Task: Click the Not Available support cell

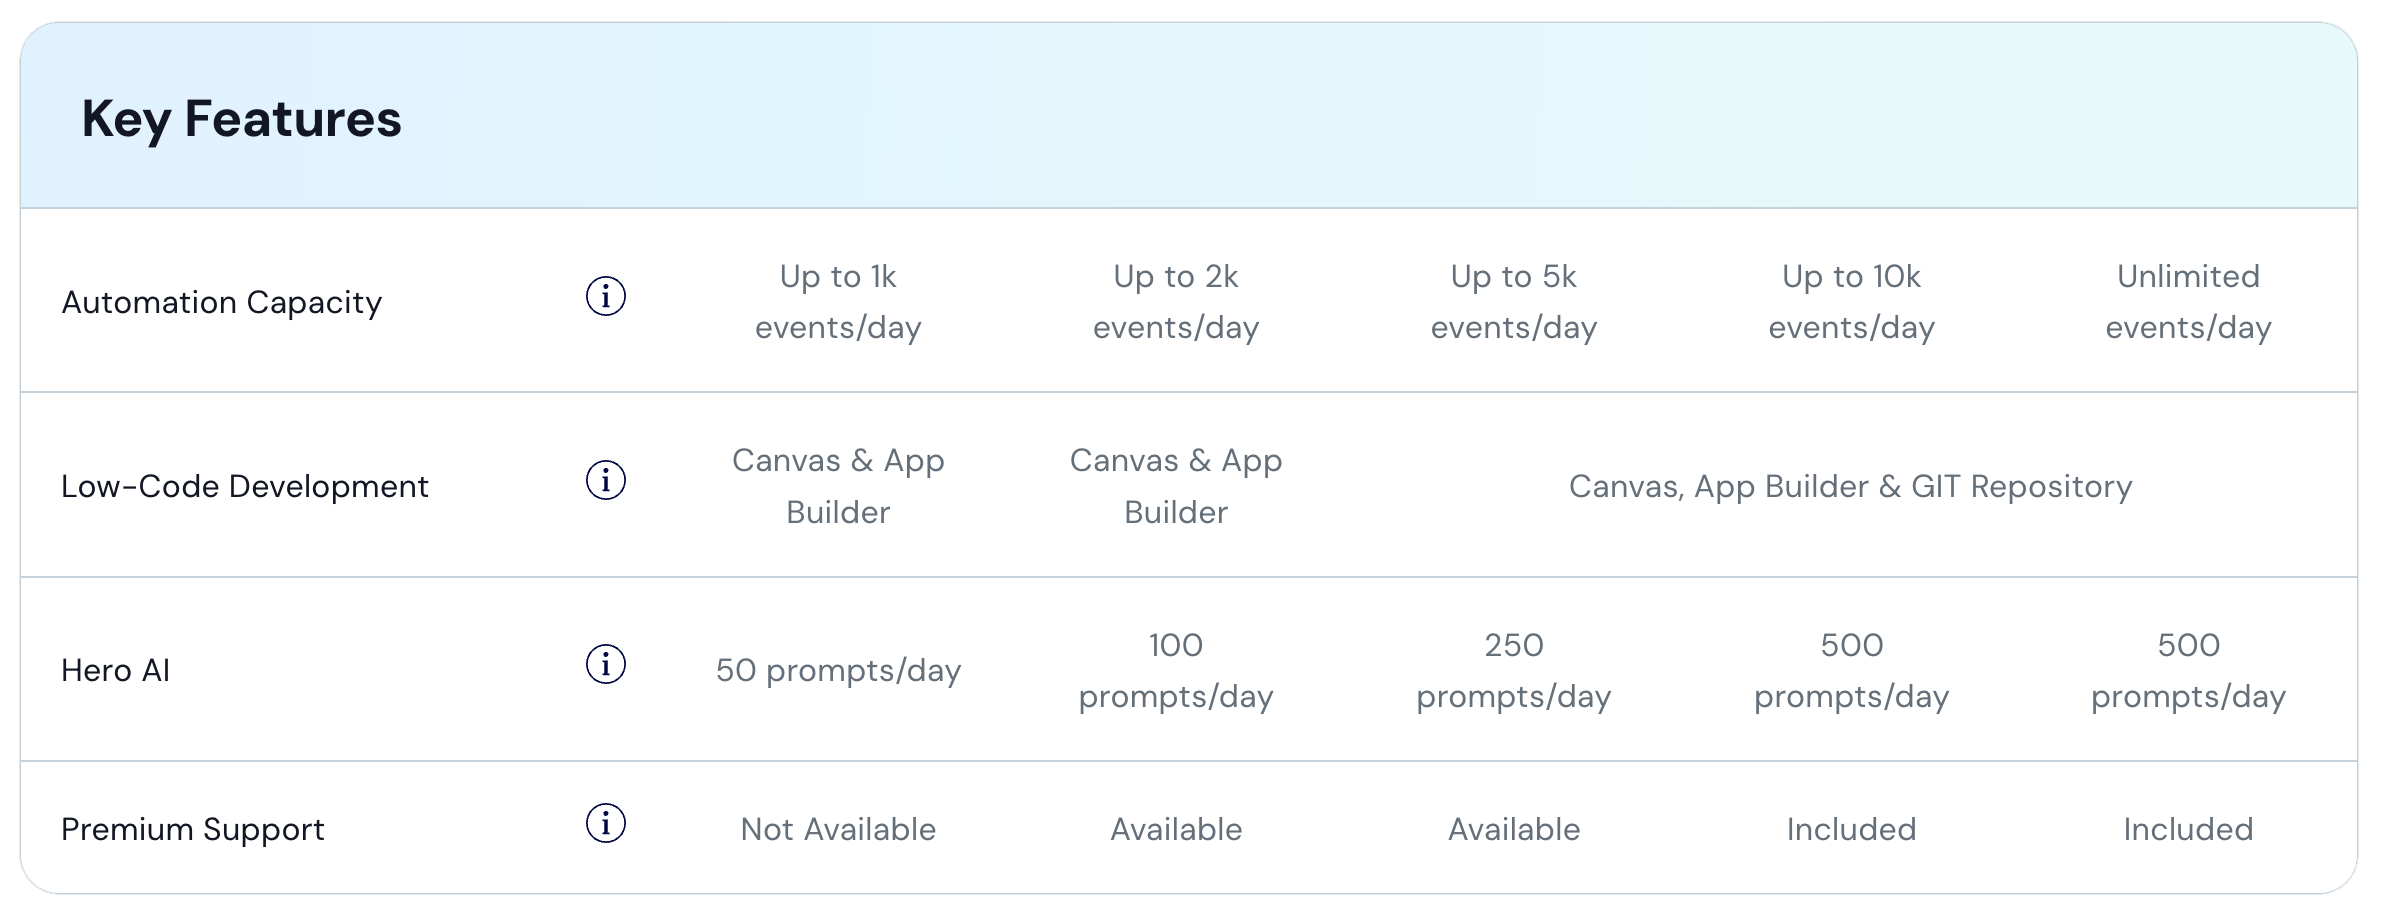Action: click(838, 829)
